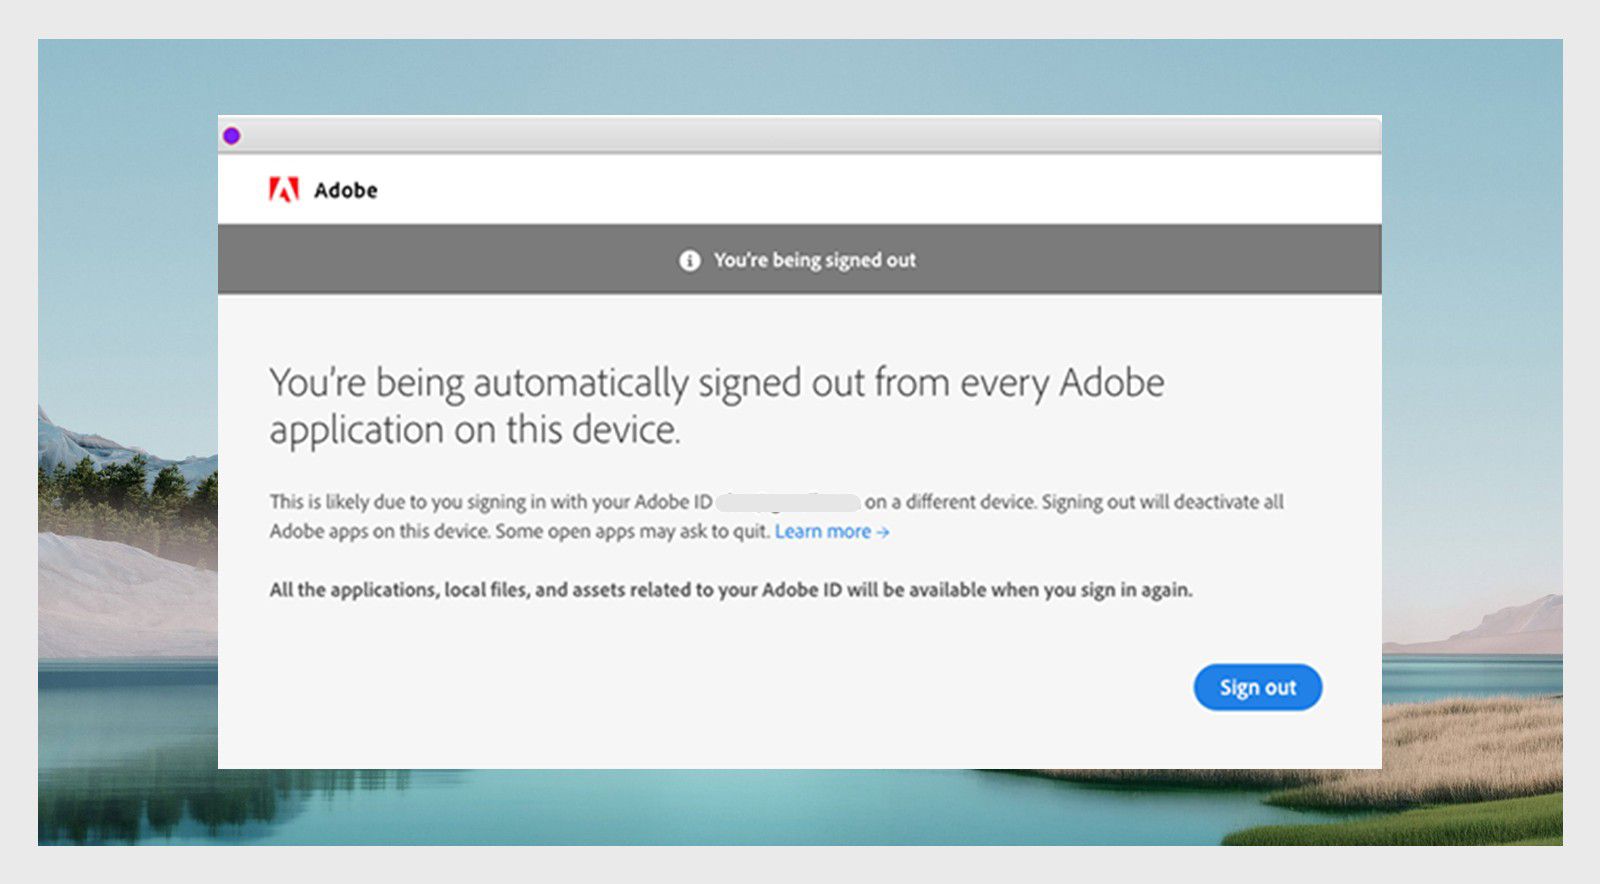Click the lake water below the dialog window
Image resolution: width=1600 pixels, height=884 pixels.
(700, 808)
